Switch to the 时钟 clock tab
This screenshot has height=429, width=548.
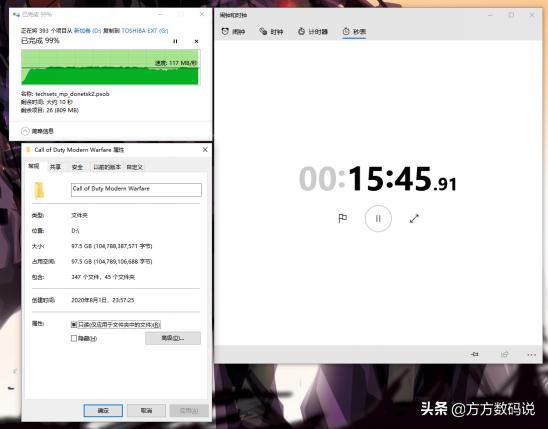pos(271,31)
